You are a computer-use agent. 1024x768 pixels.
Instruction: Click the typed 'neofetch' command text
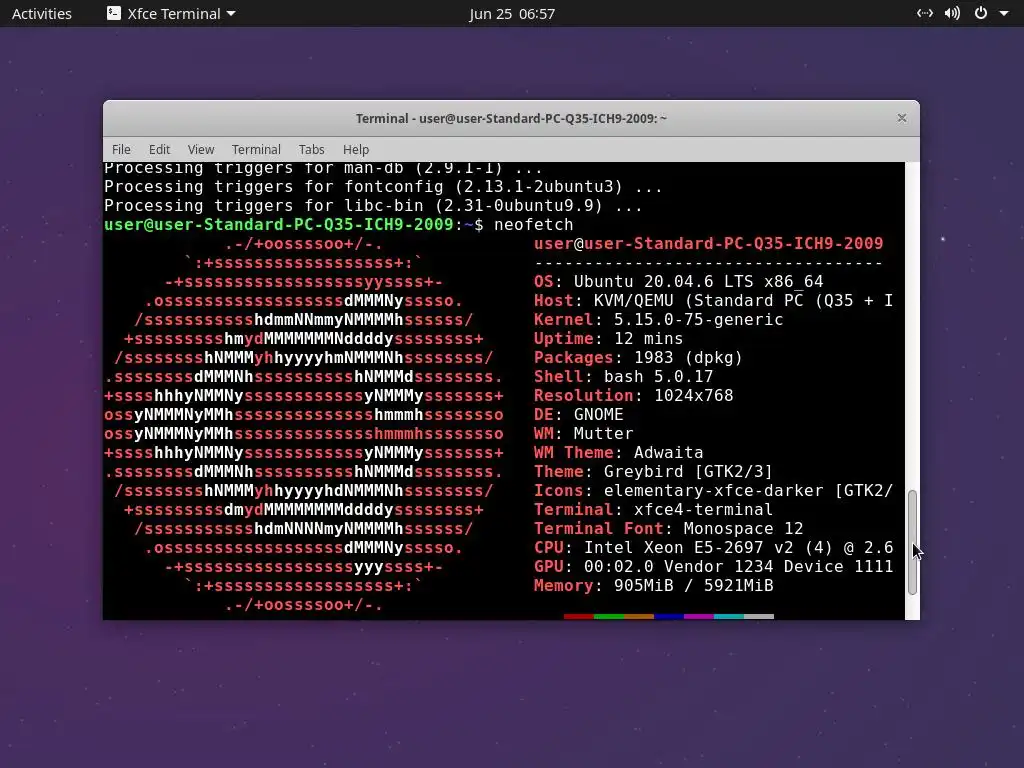534,225
